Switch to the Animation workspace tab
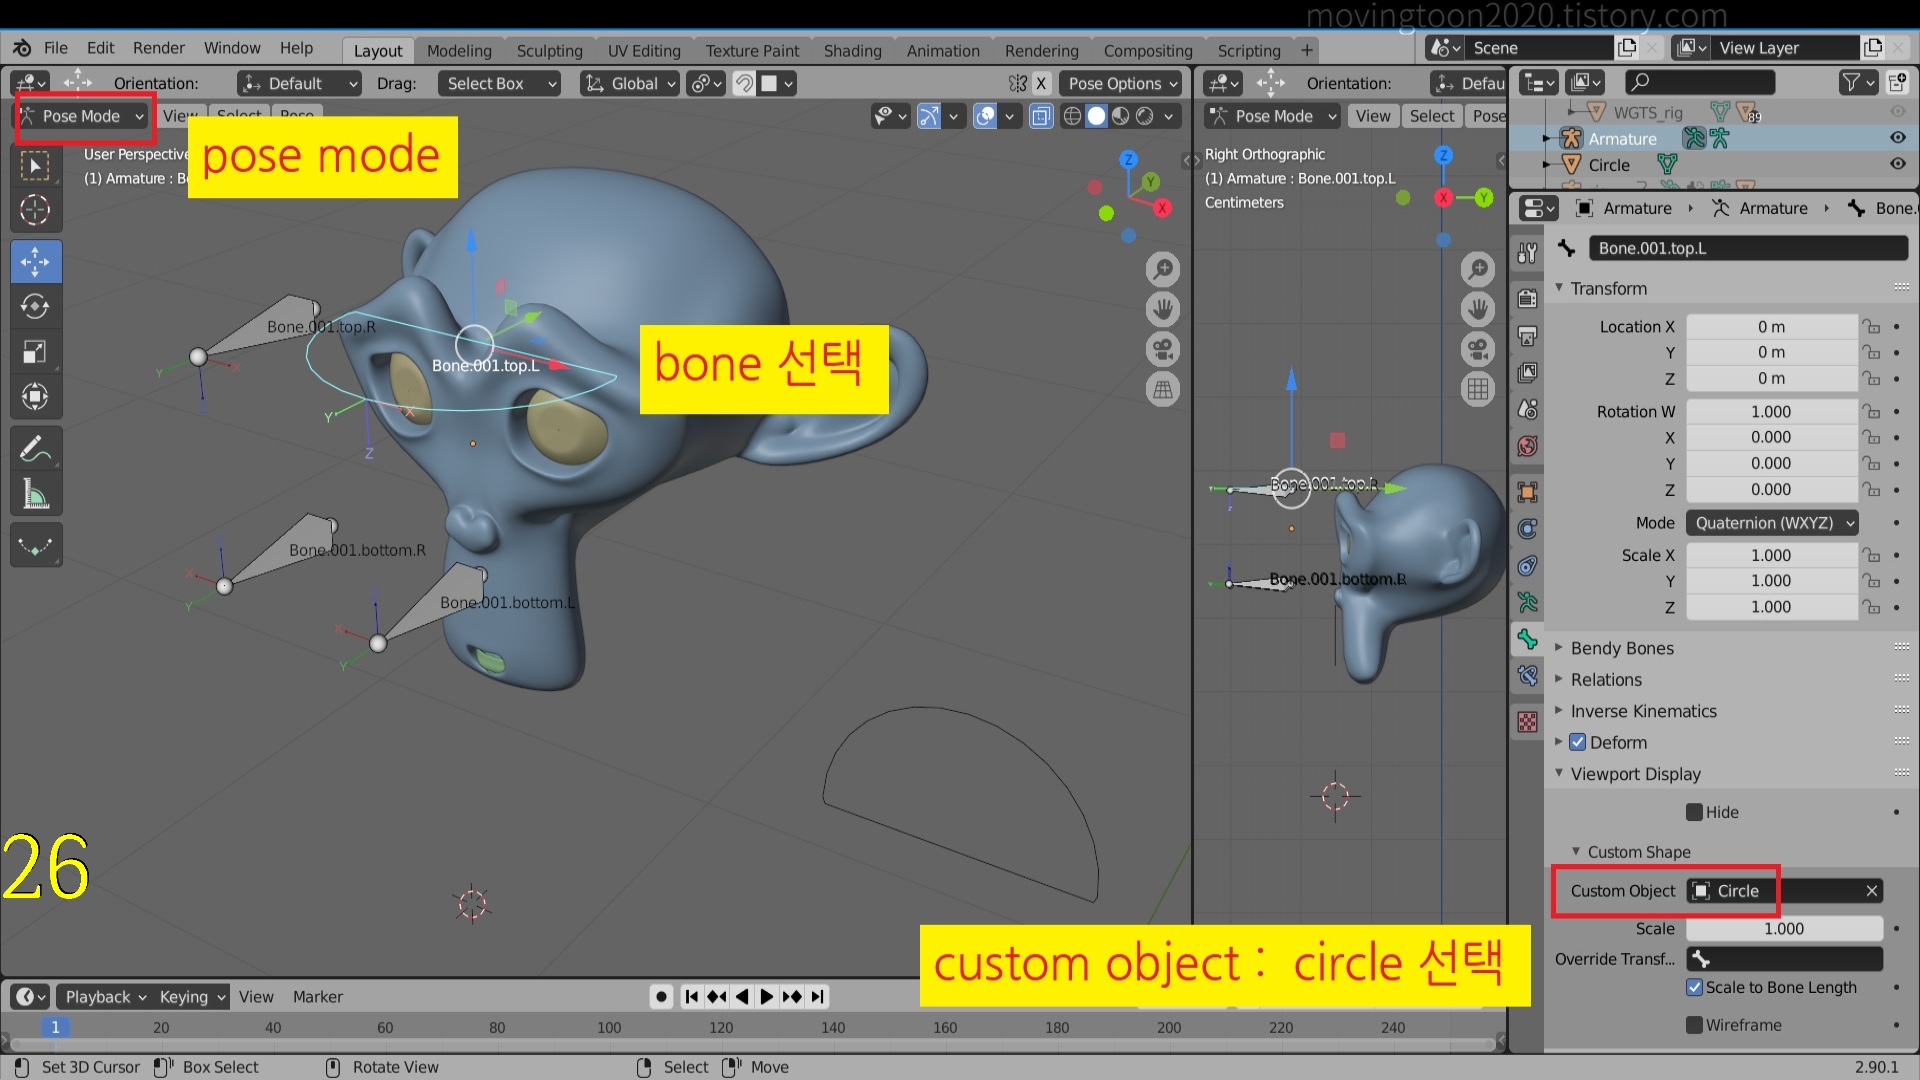Image resolution: width=1920 pixels, height=1080 pixels. coord(943,51)
